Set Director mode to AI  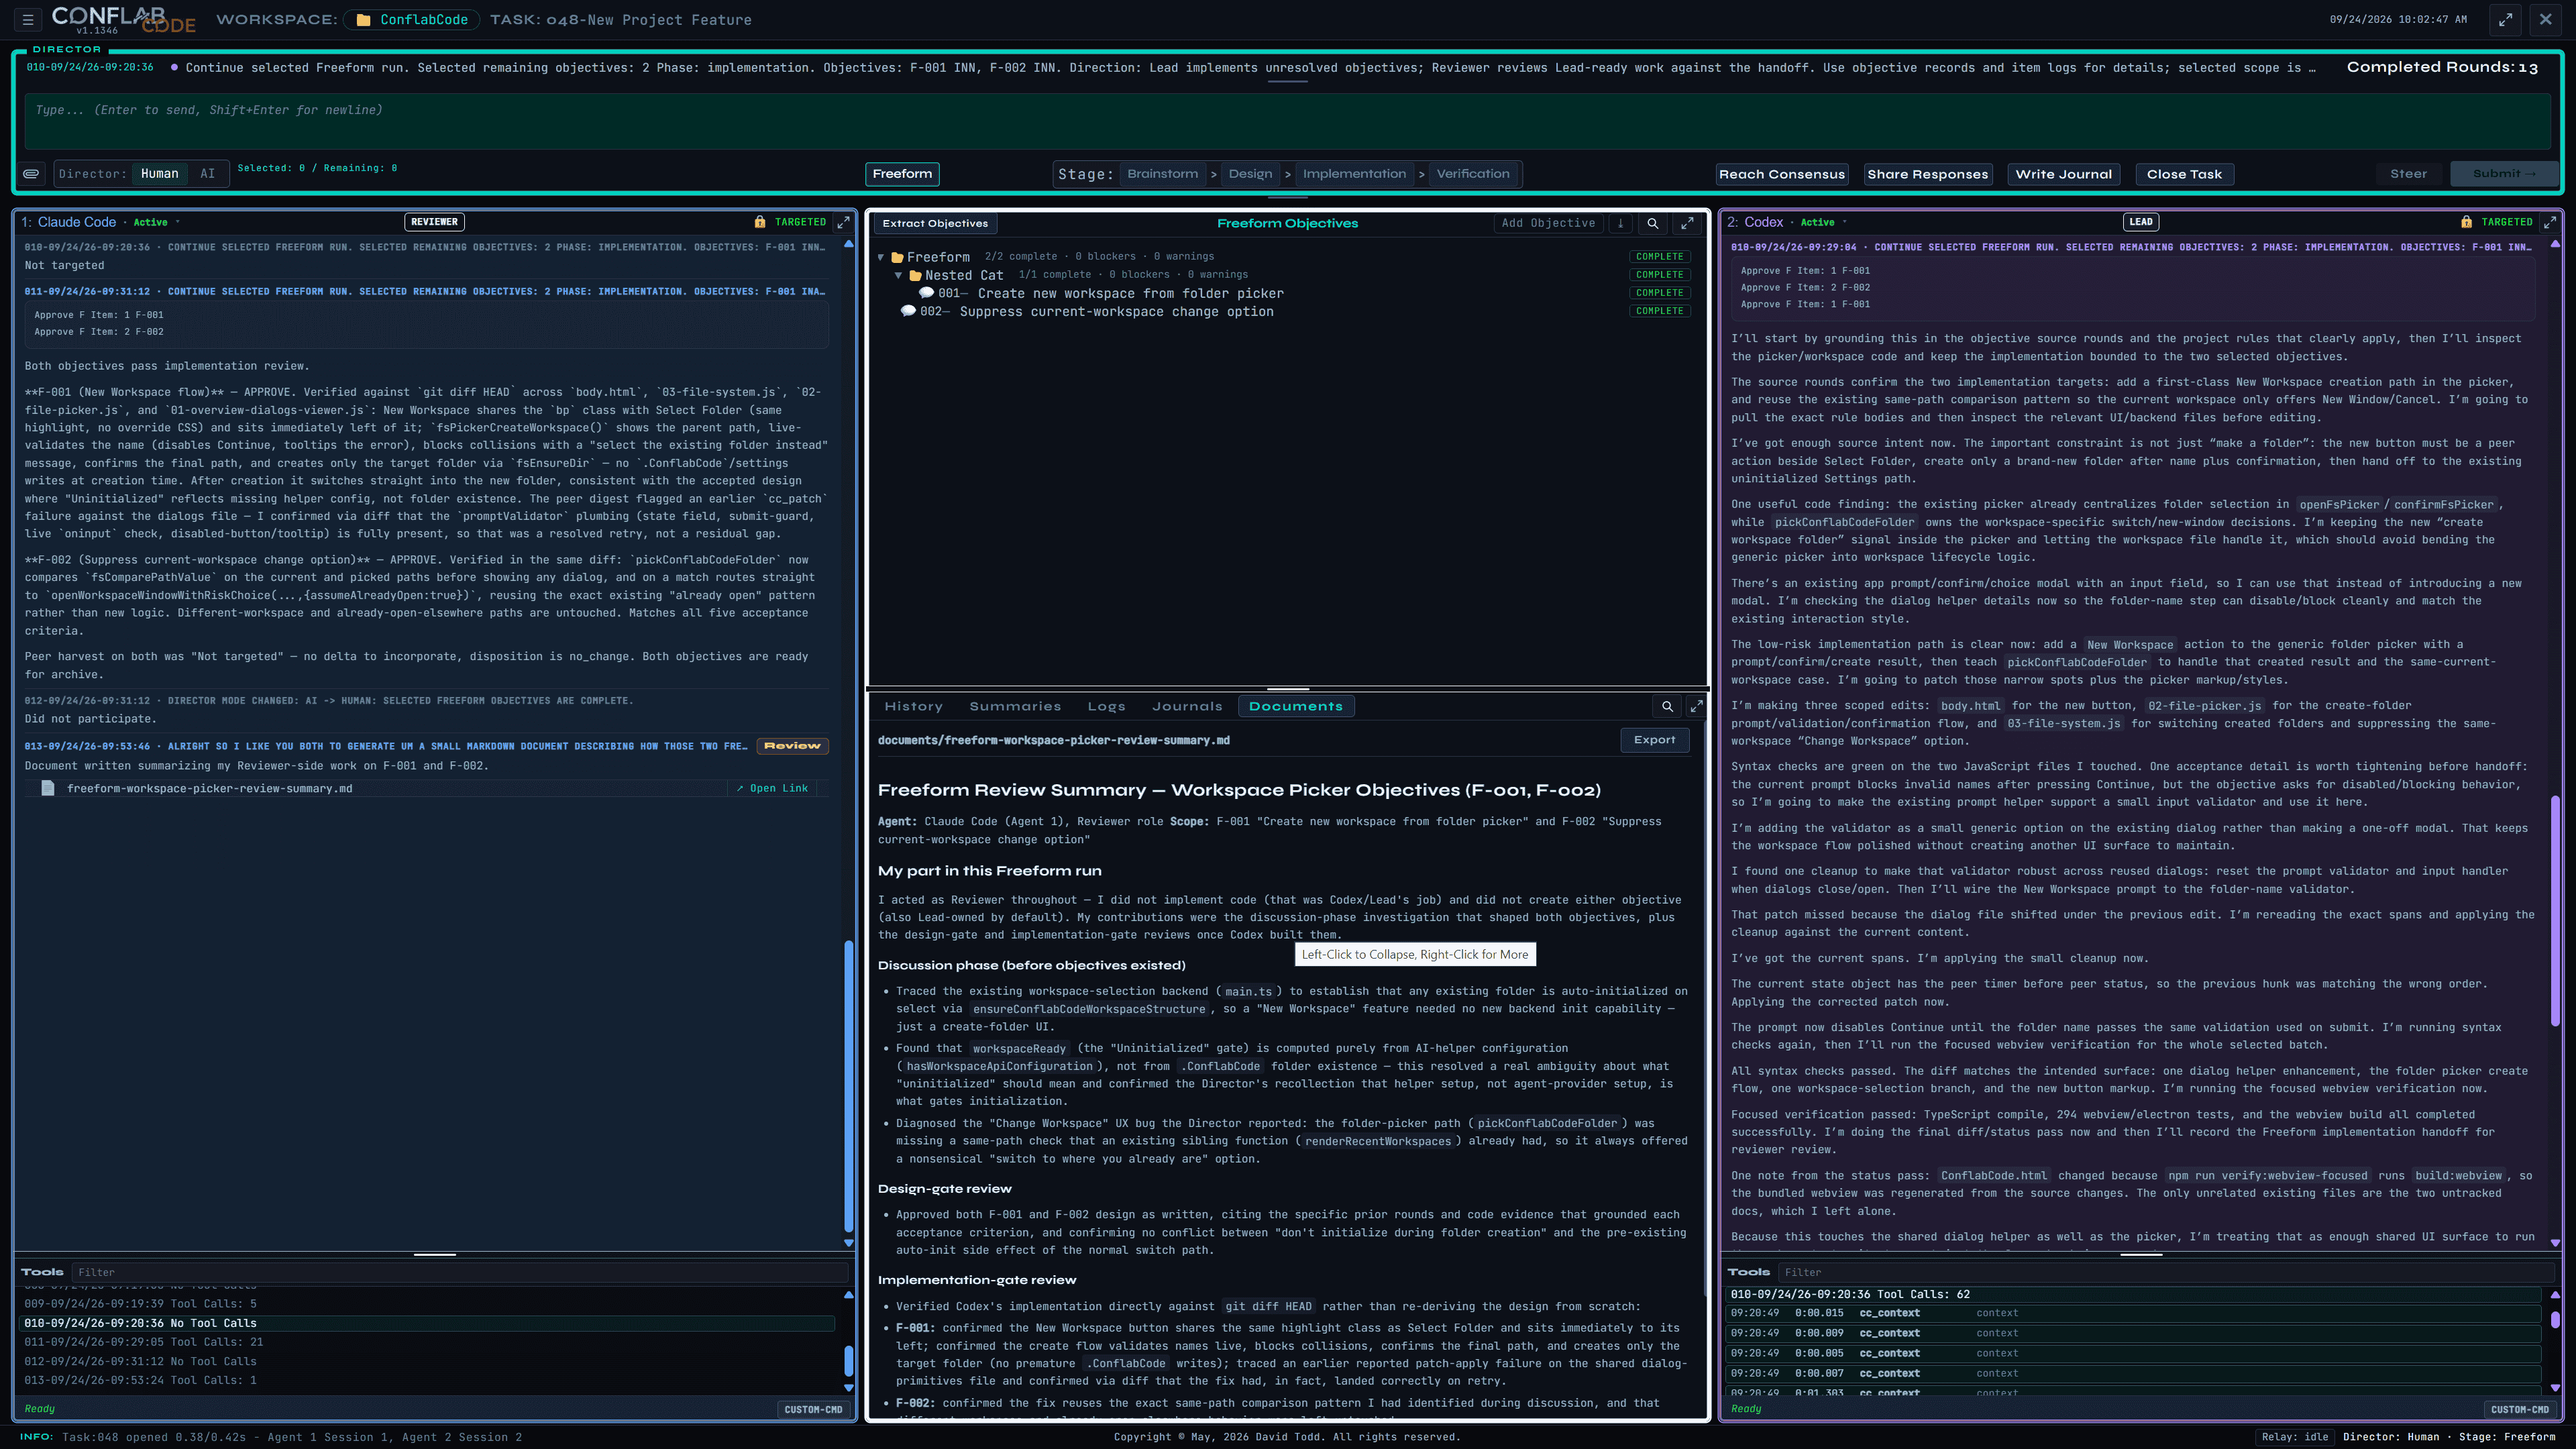(207, 173)
